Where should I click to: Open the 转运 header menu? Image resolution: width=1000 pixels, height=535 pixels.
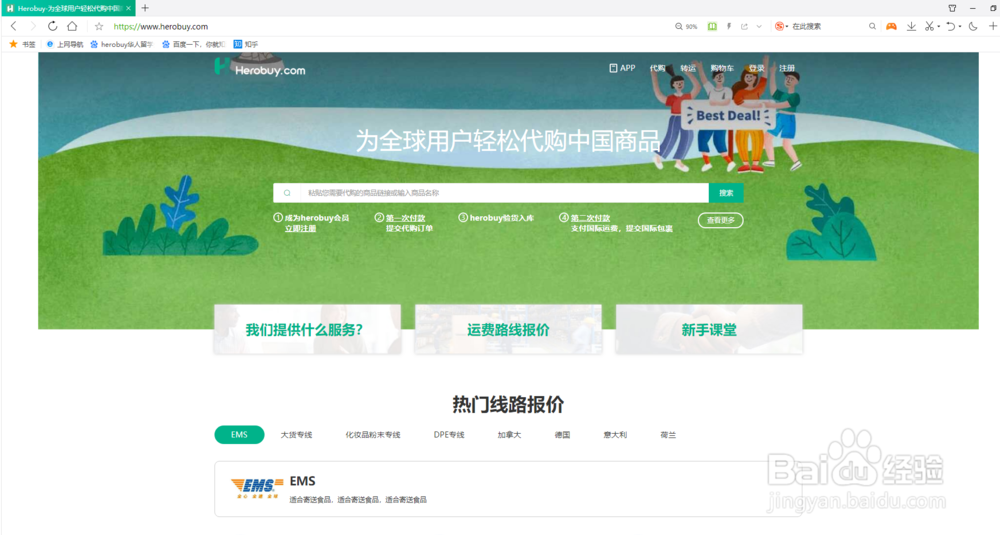[688, 68]
